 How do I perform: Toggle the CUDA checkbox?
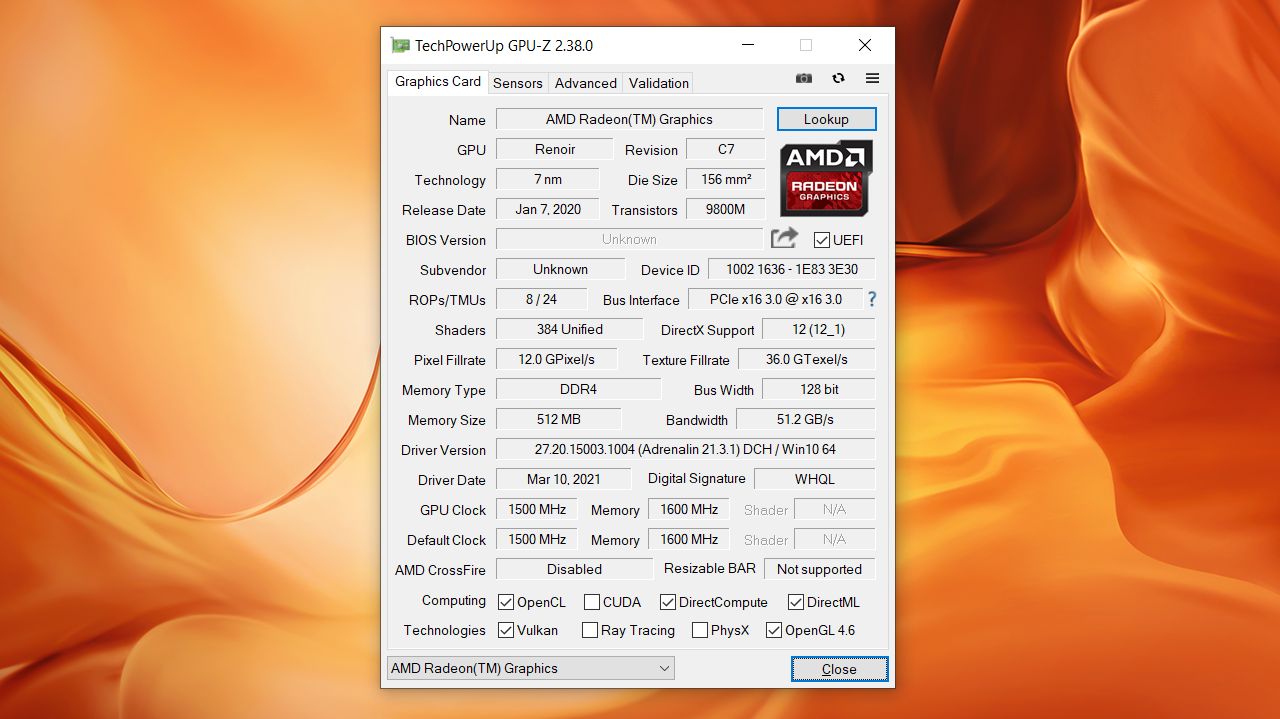592,602
